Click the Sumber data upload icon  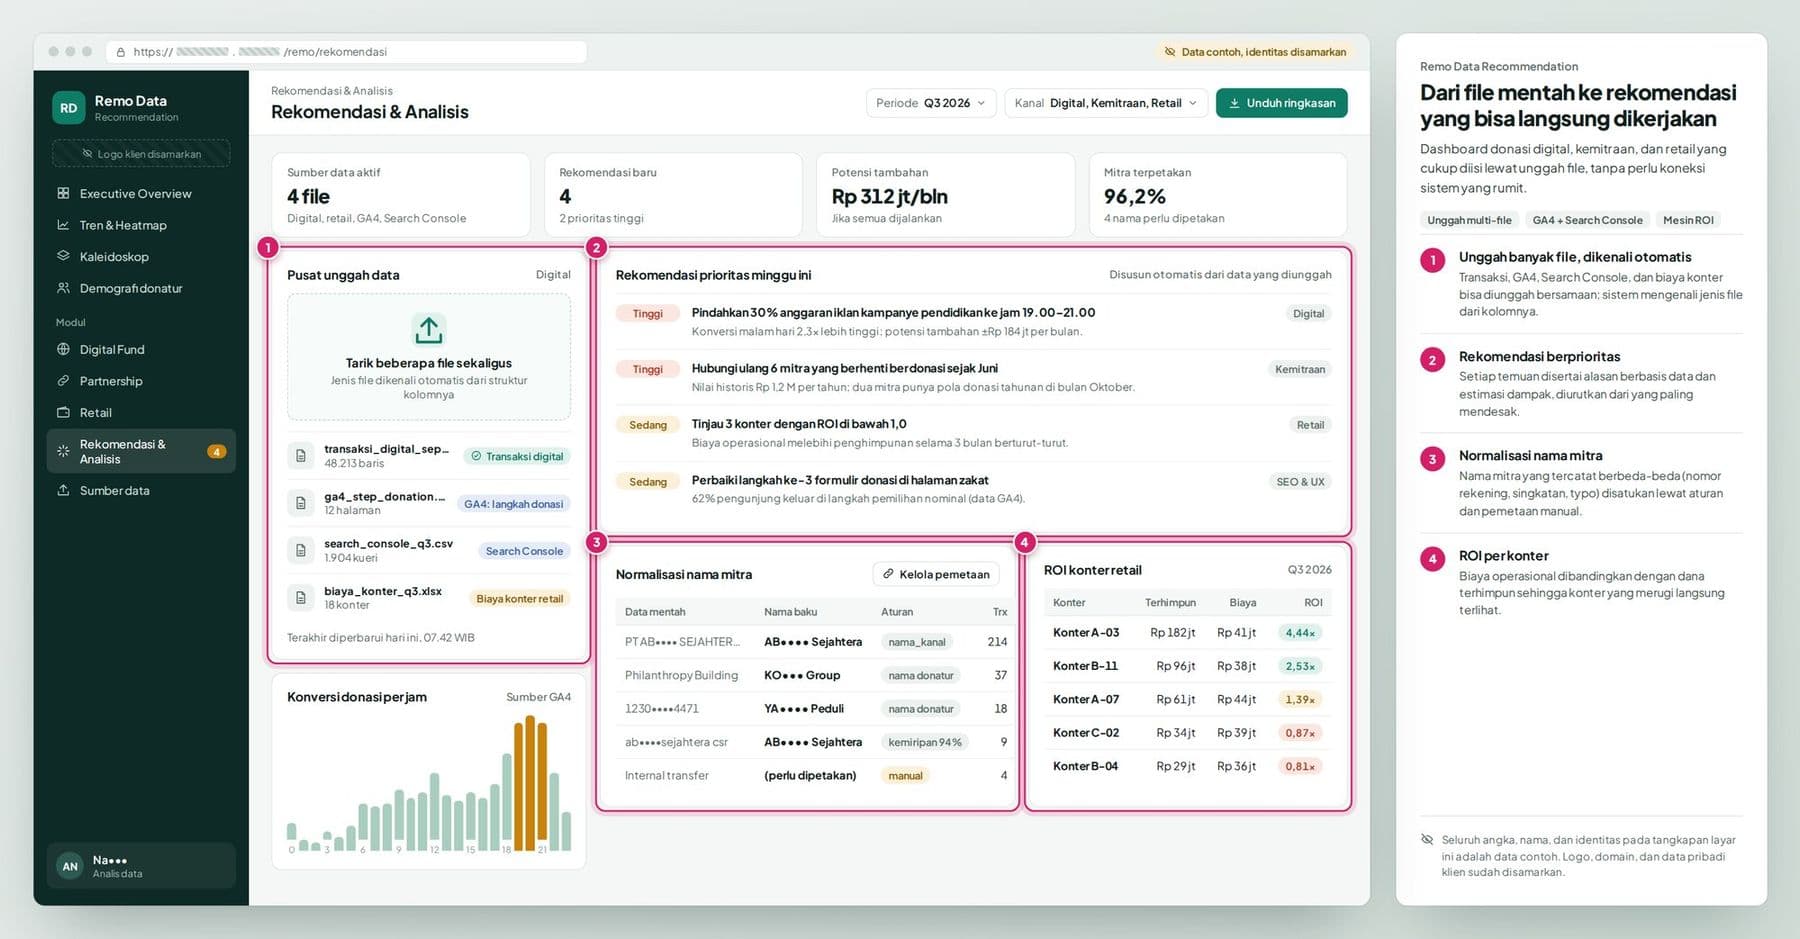tap(63, 490)
